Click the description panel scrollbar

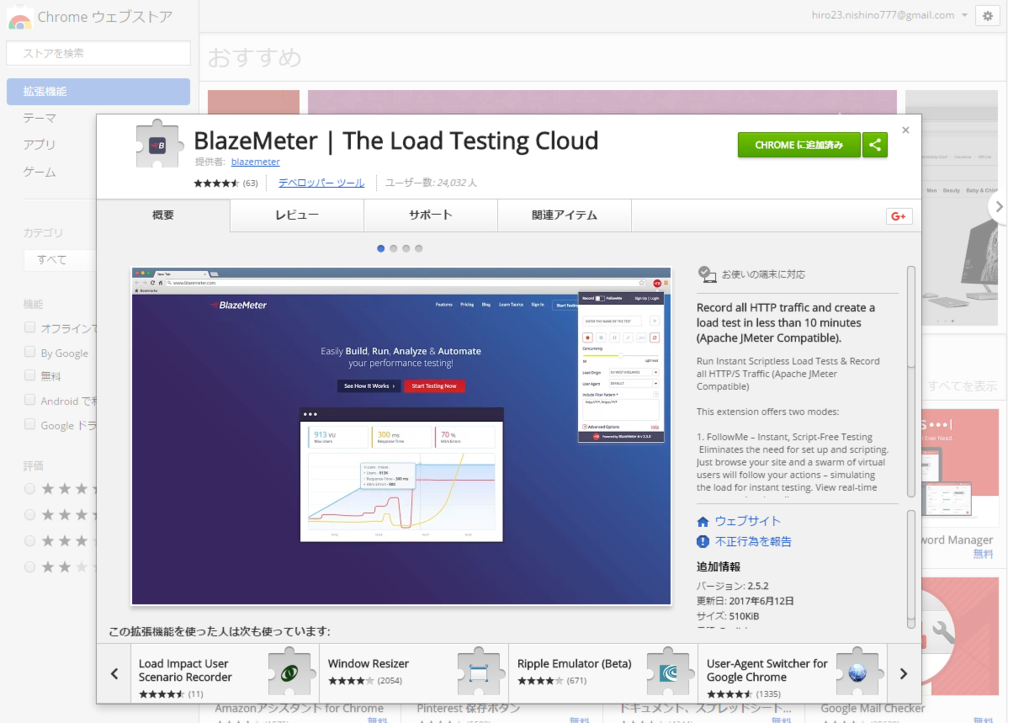coord(911,382)
